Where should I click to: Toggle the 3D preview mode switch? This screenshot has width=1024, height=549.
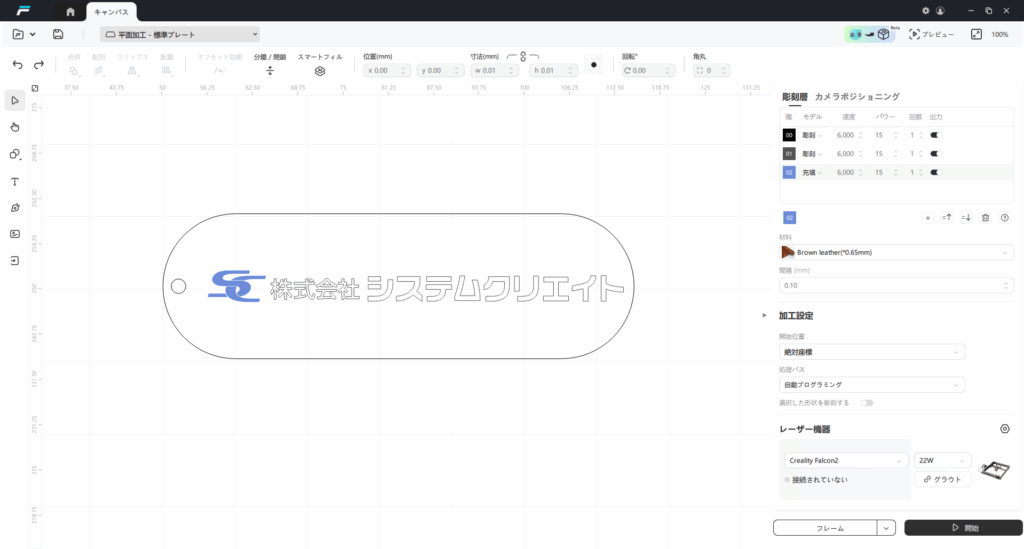tap(869, 34)
